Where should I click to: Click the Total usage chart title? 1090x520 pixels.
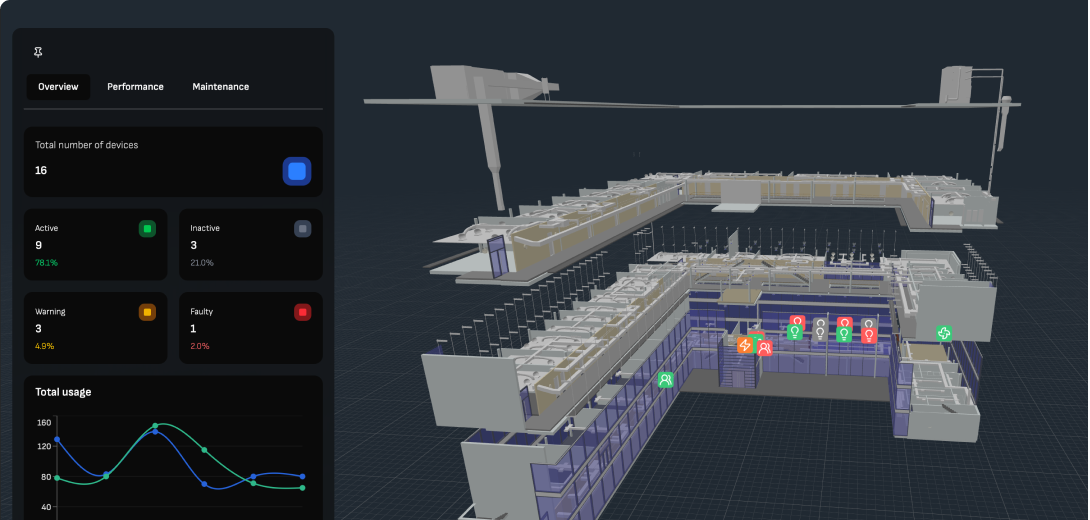click(63, 392)
